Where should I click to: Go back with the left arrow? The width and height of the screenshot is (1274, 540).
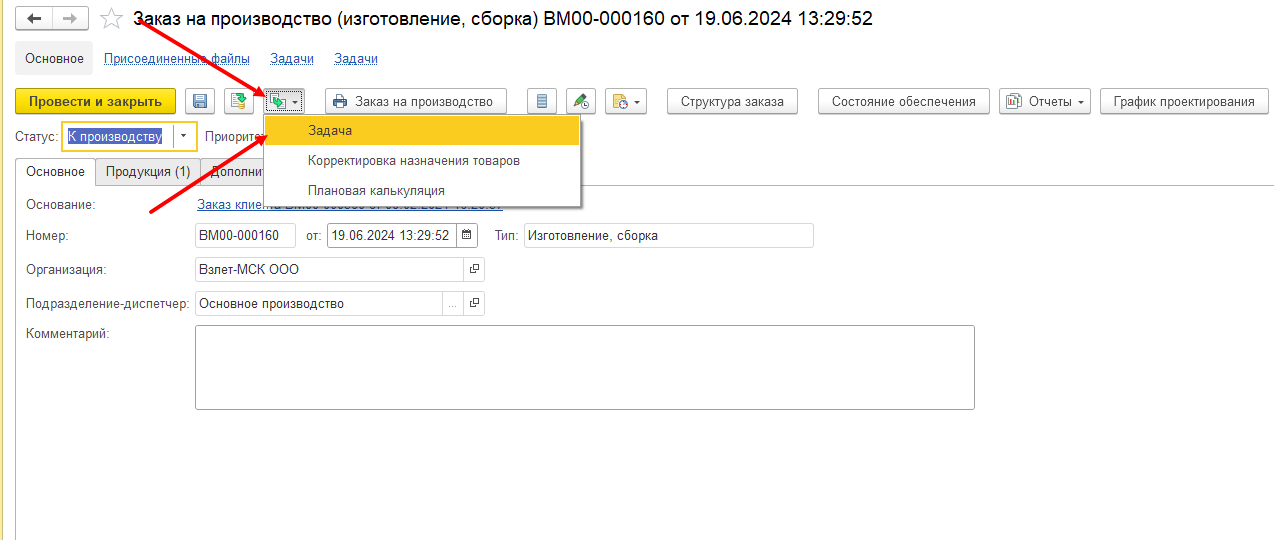coord(34,18)
